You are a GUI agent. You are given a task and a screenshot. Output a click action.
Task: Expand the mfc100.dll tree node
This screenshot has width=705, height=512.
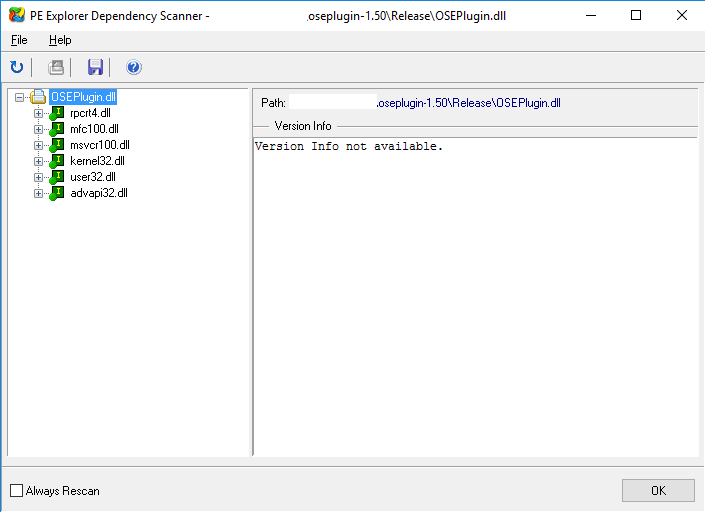point(39,129)
